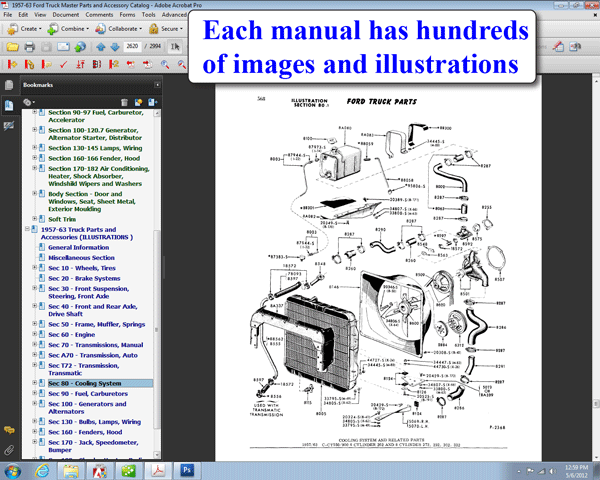
Task: Open the Document menu
Action: click(x=65, y=15)
